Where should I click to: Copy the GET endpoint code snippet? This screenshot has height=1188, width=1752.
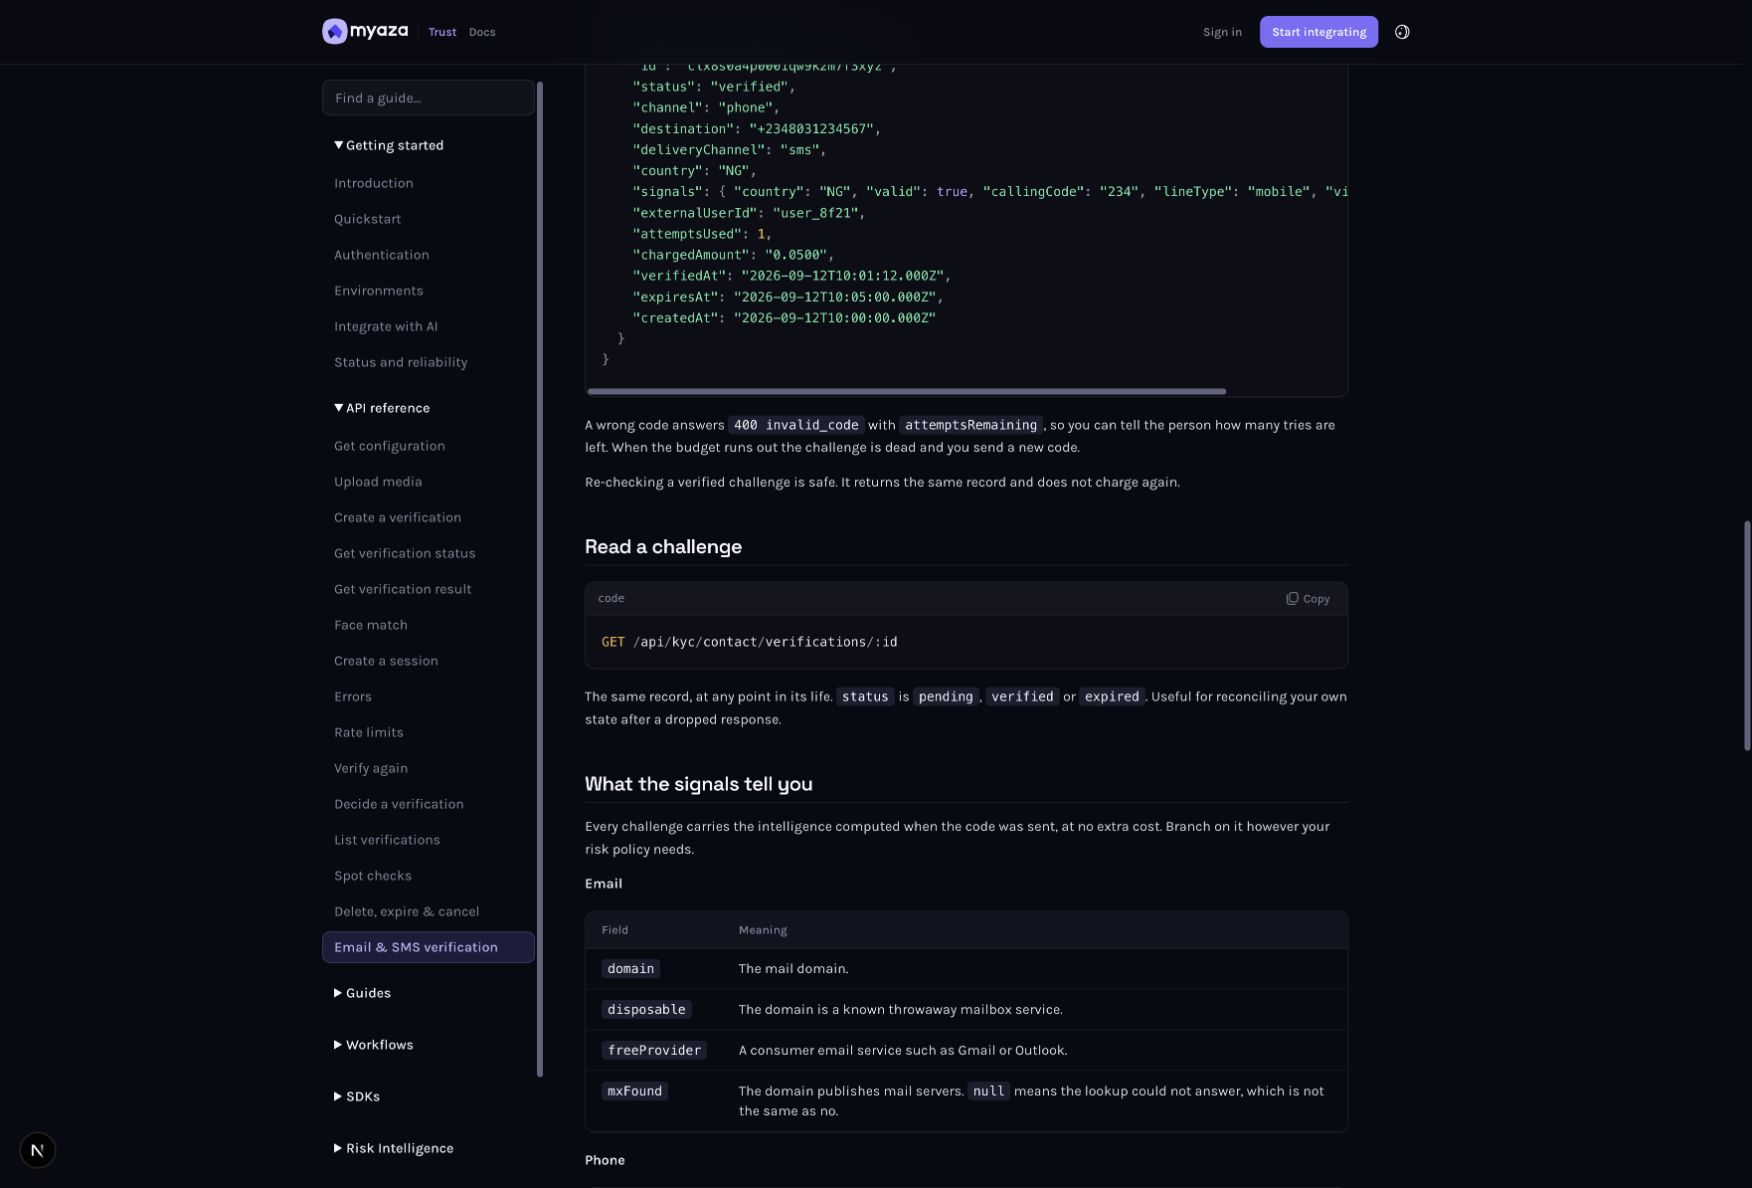tap(1307, 599)
